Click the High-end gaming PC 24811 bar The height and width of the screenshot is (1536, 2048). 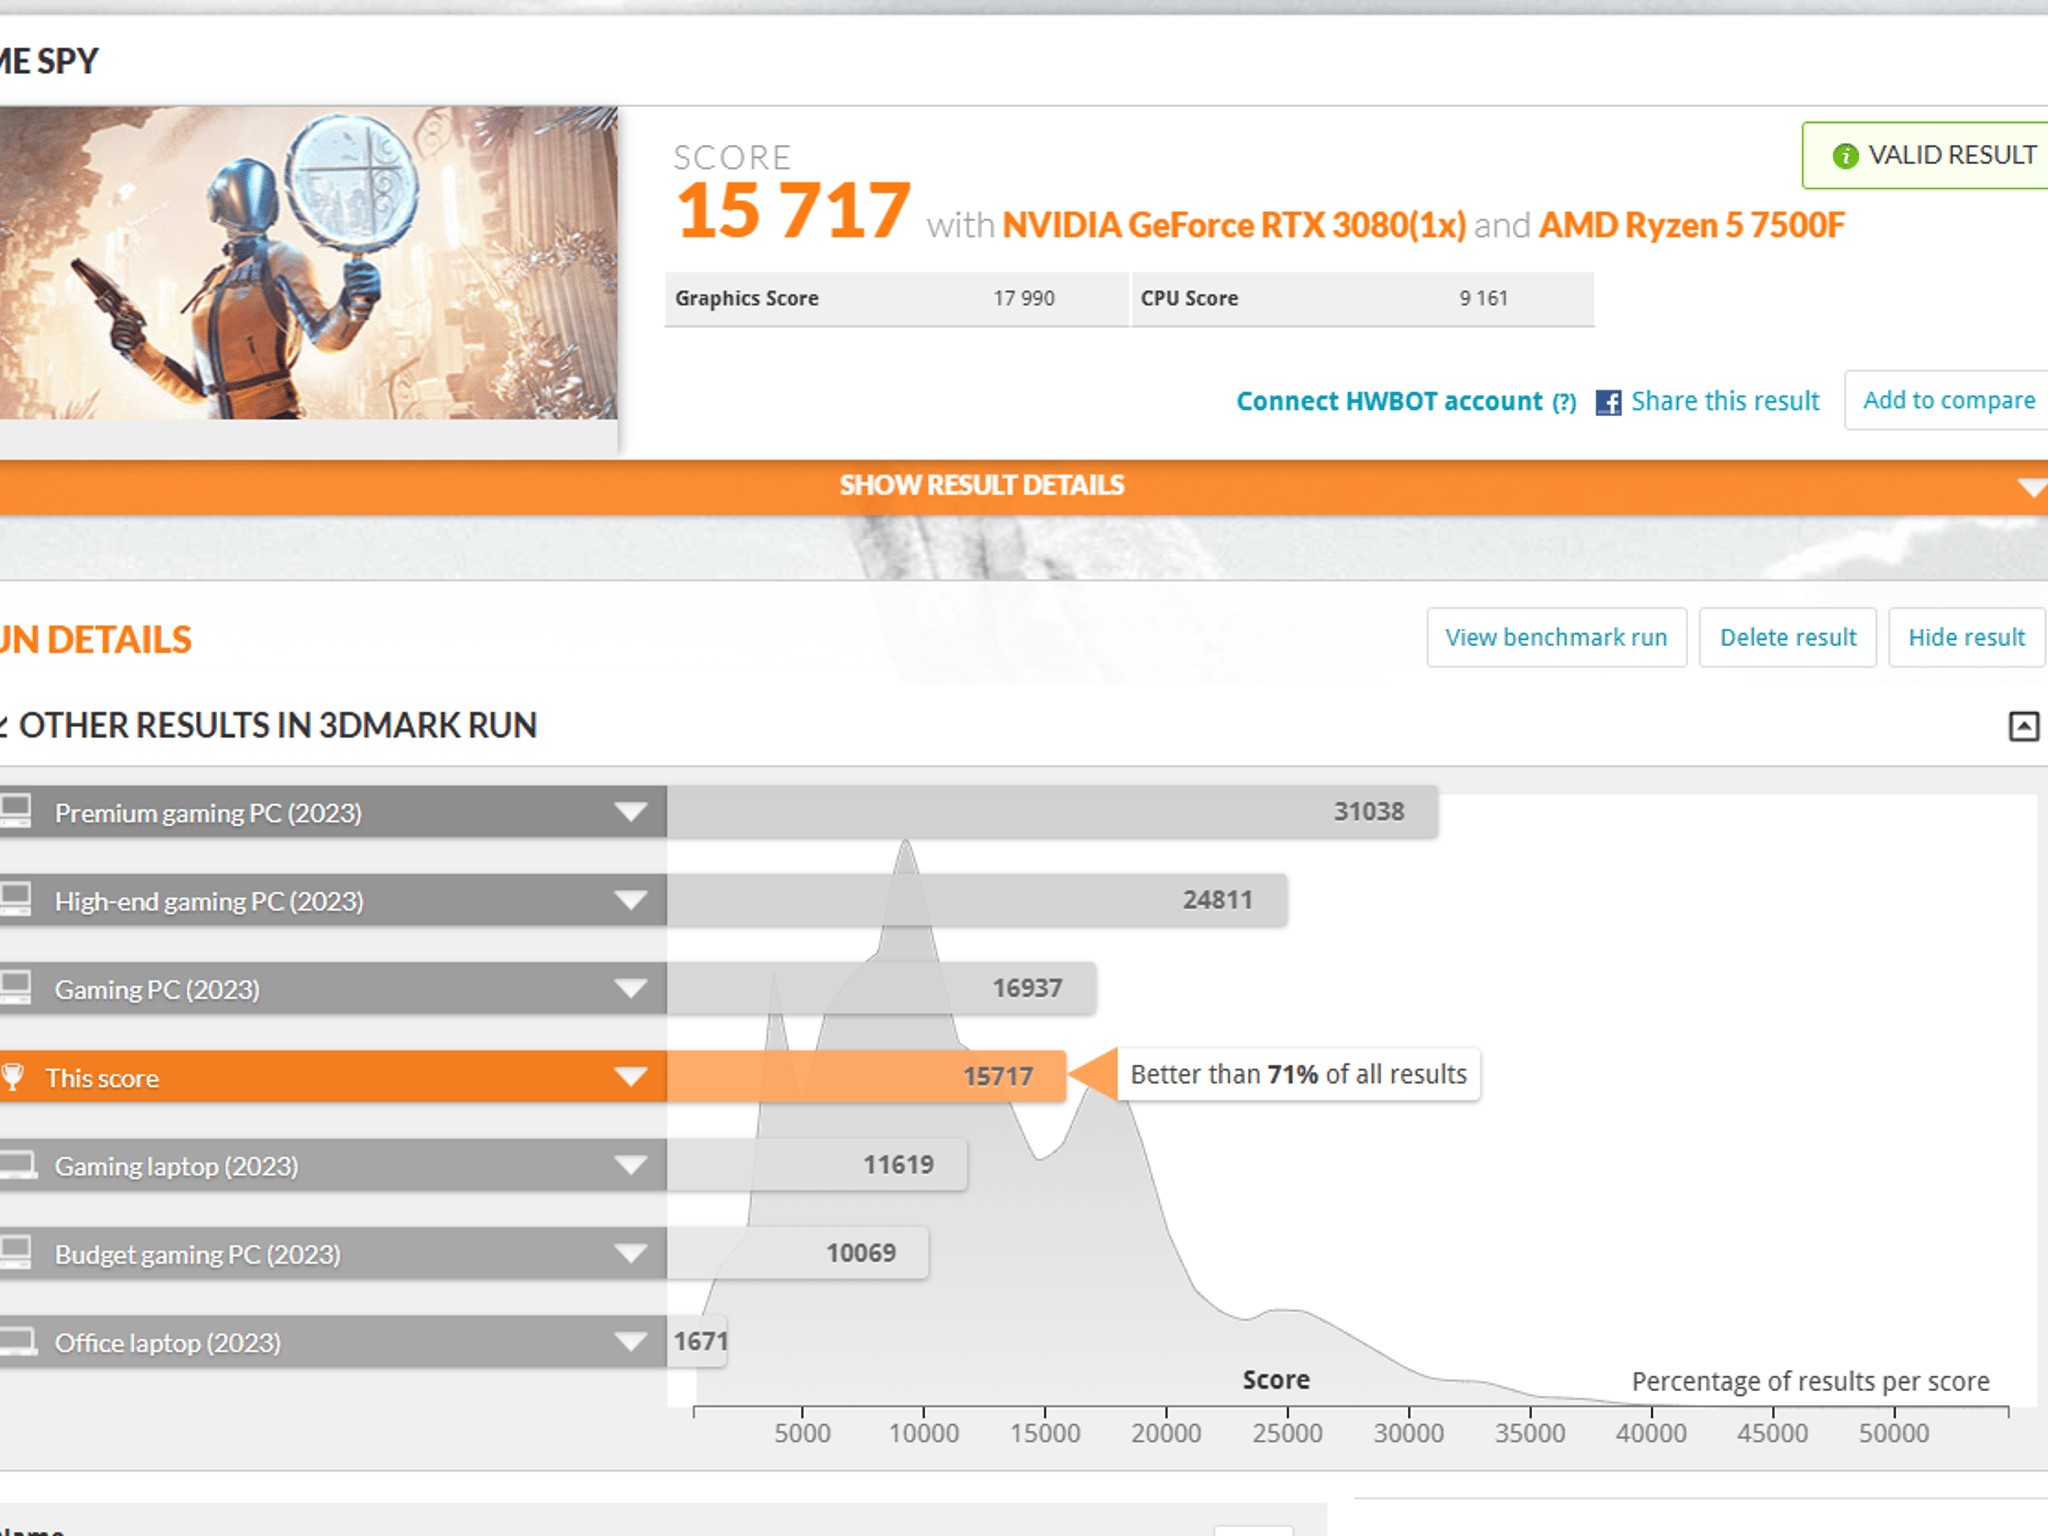point(977,900)
